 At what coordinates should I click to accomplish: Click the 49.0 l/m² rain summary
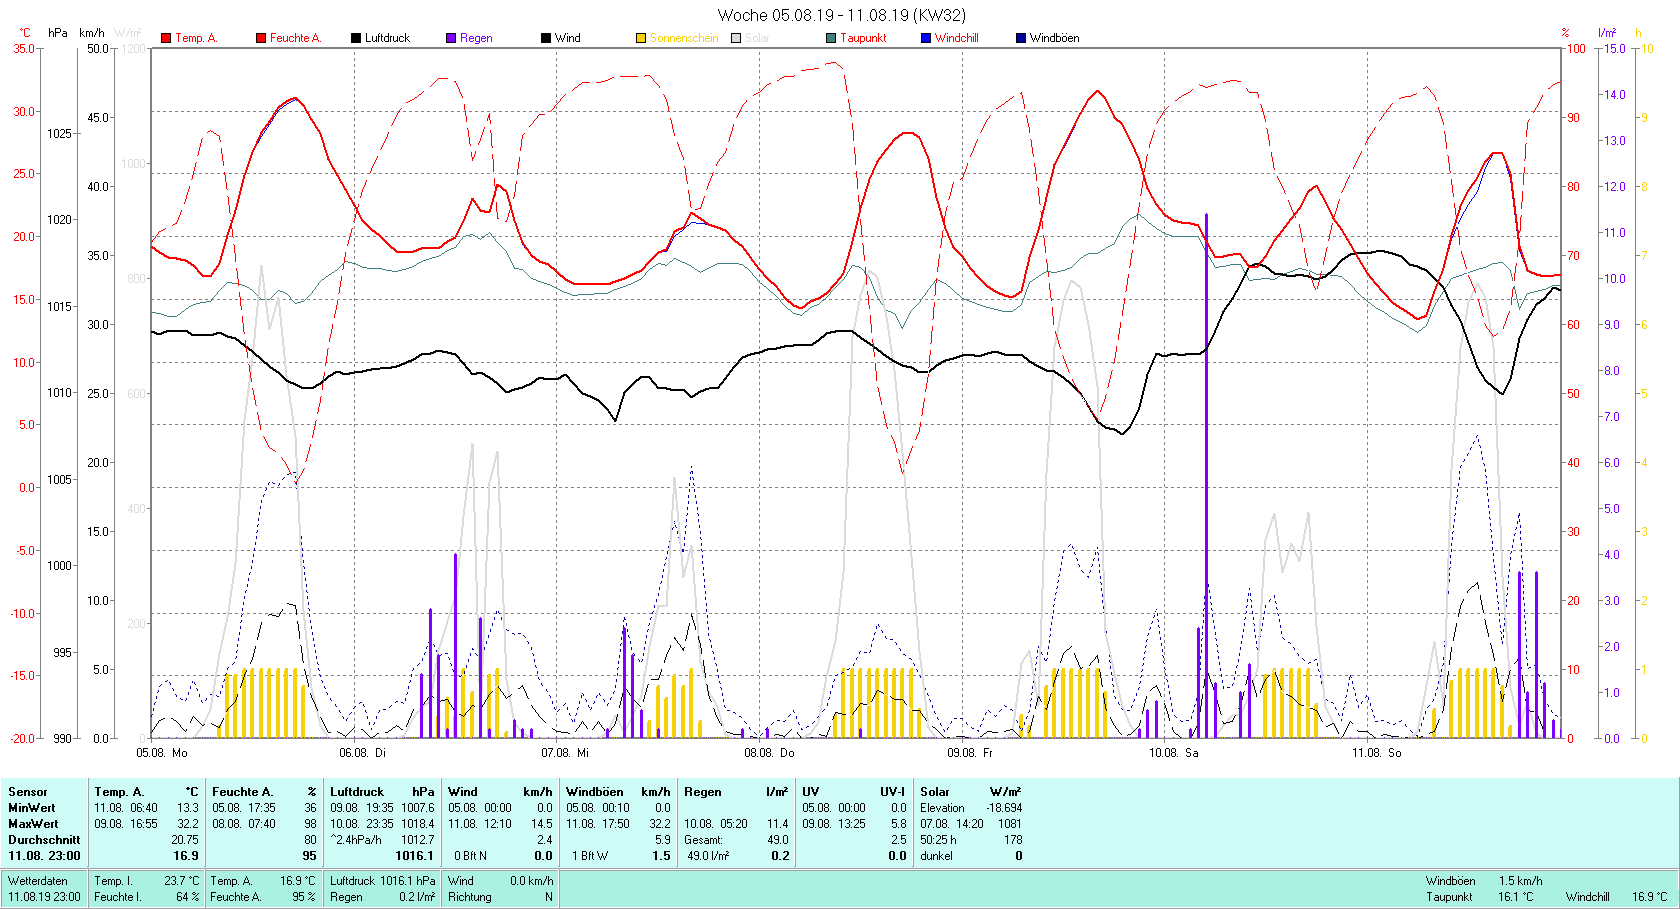point(708,856)
